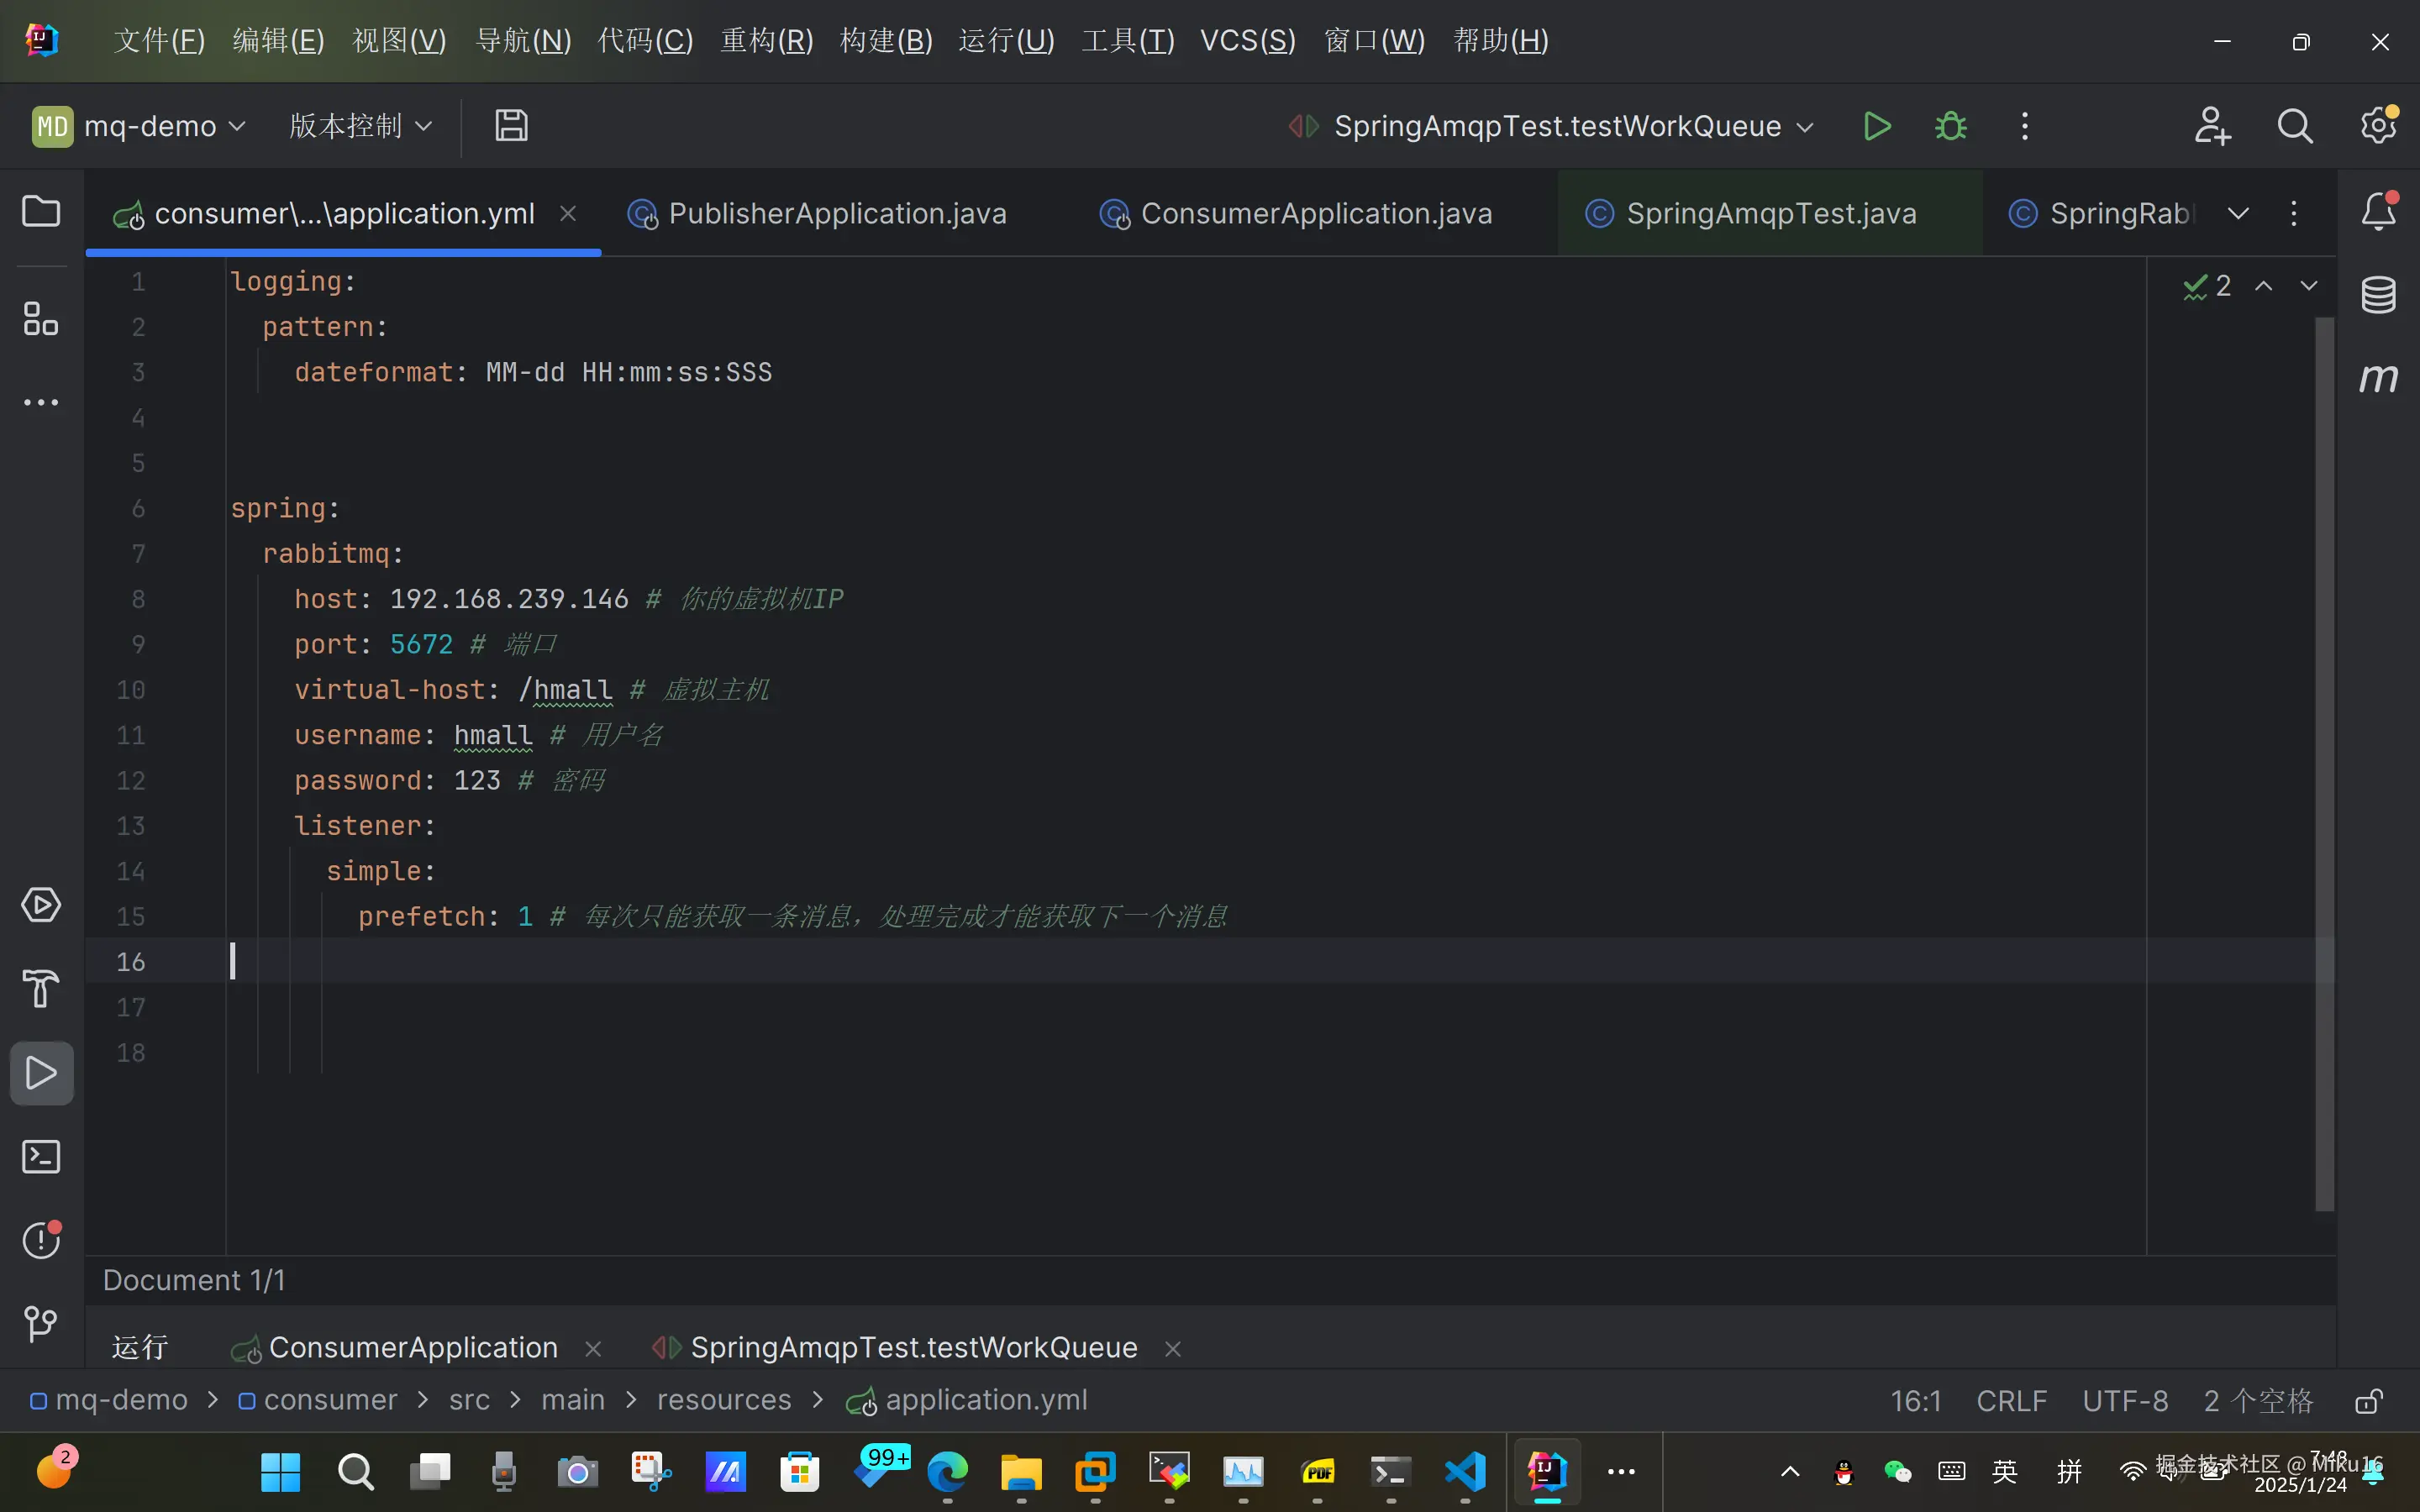Open the Terminal tool window
The width and height of the screenshot is (2420, 1512).
click(x=41, y=1157)
